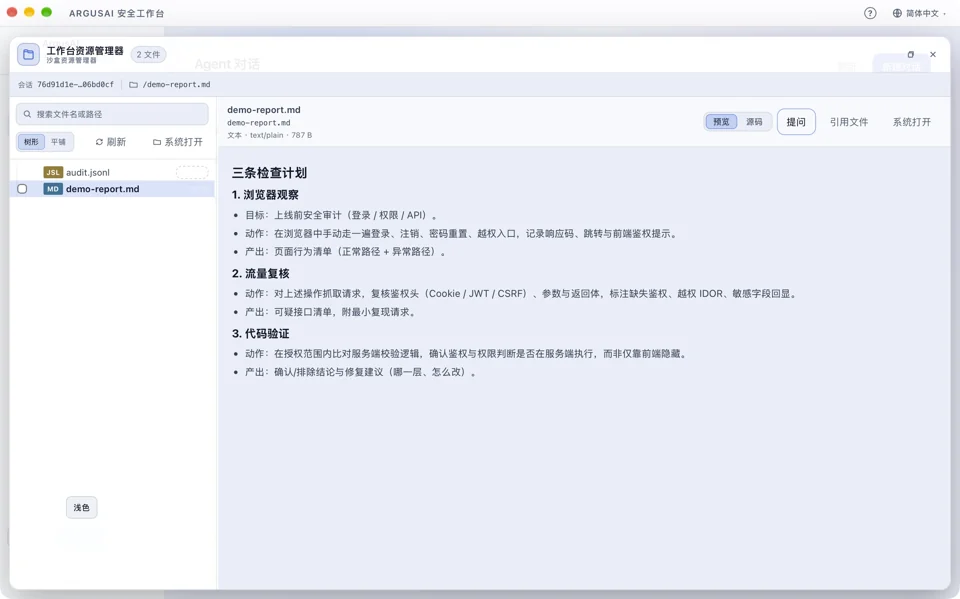
Task: Switch to 树形 tree view
Action: (x=31, y=142)
